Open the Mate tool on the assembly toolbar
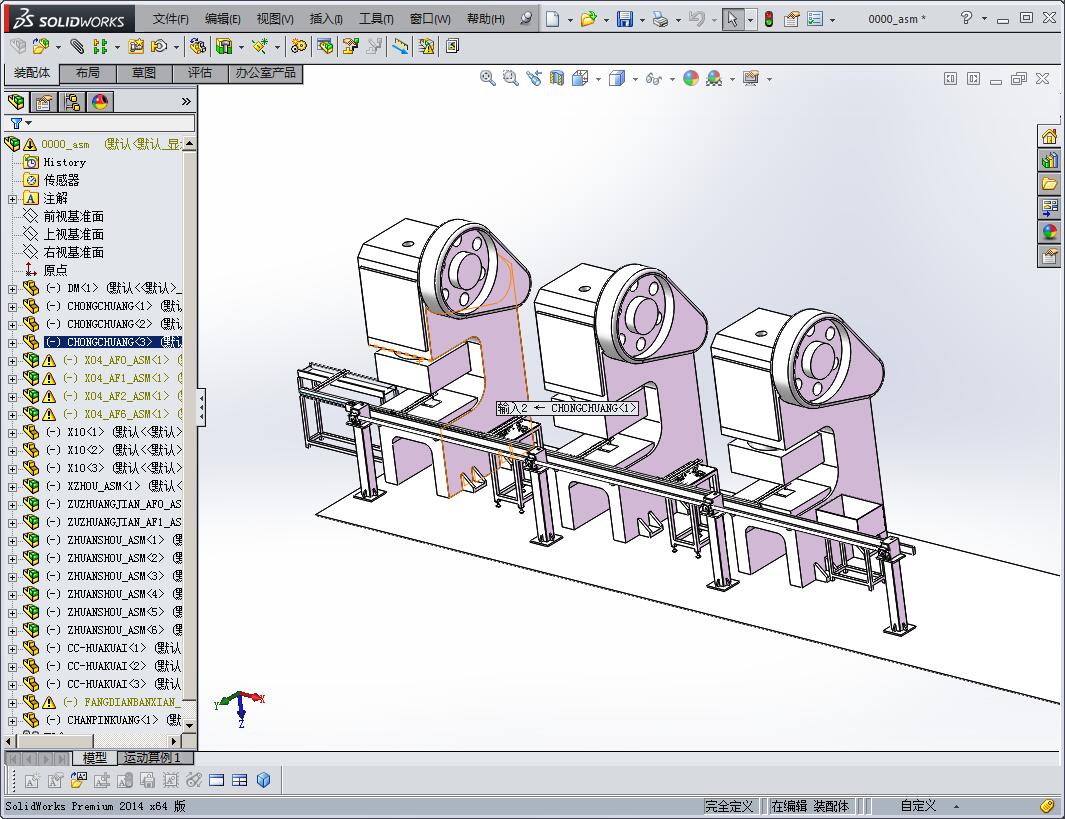Image resolution: width=1065 pixels, height=819 pixels. pos(77,46)
